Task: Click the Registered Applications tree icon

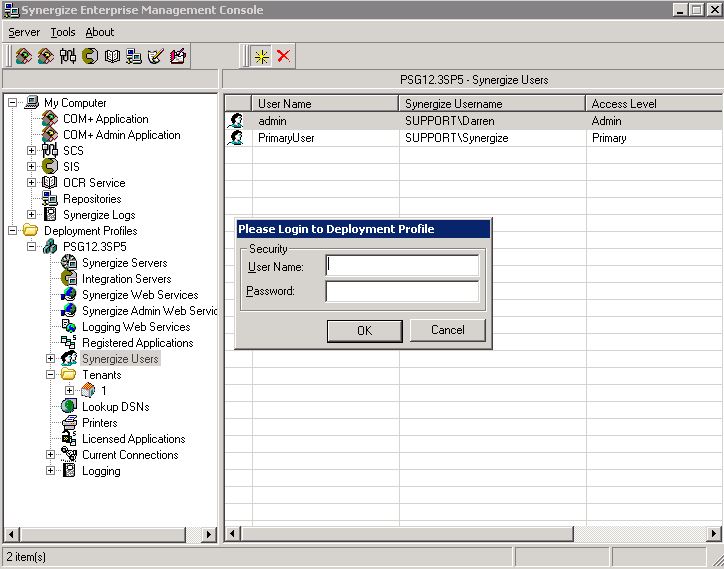Action: [x=69, y=342]
